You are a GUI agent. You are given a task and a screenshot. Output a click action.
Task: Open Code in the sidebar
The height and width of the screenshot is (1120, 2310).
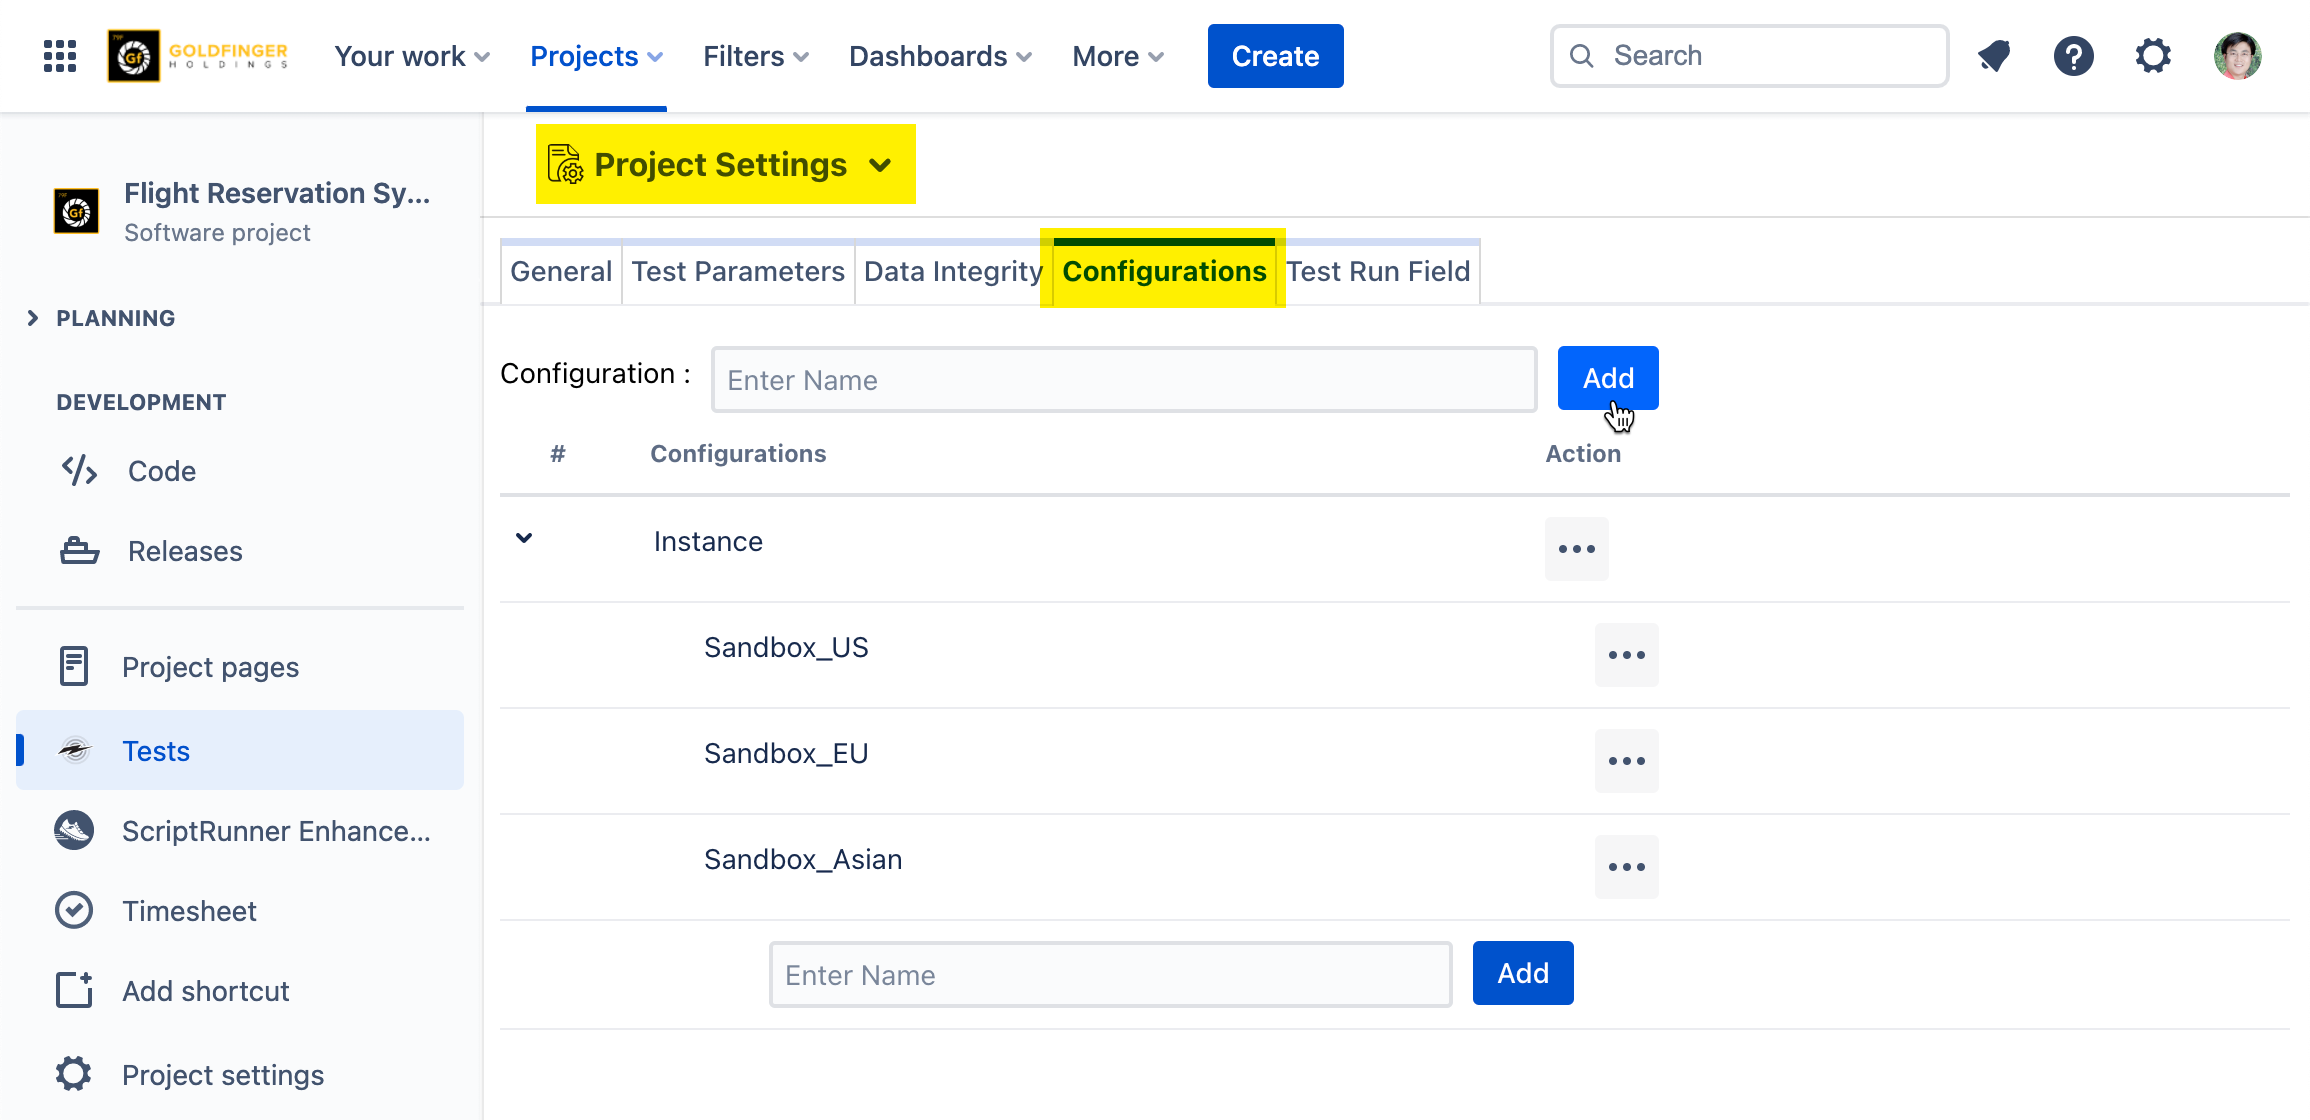click(x=161, y=471)
